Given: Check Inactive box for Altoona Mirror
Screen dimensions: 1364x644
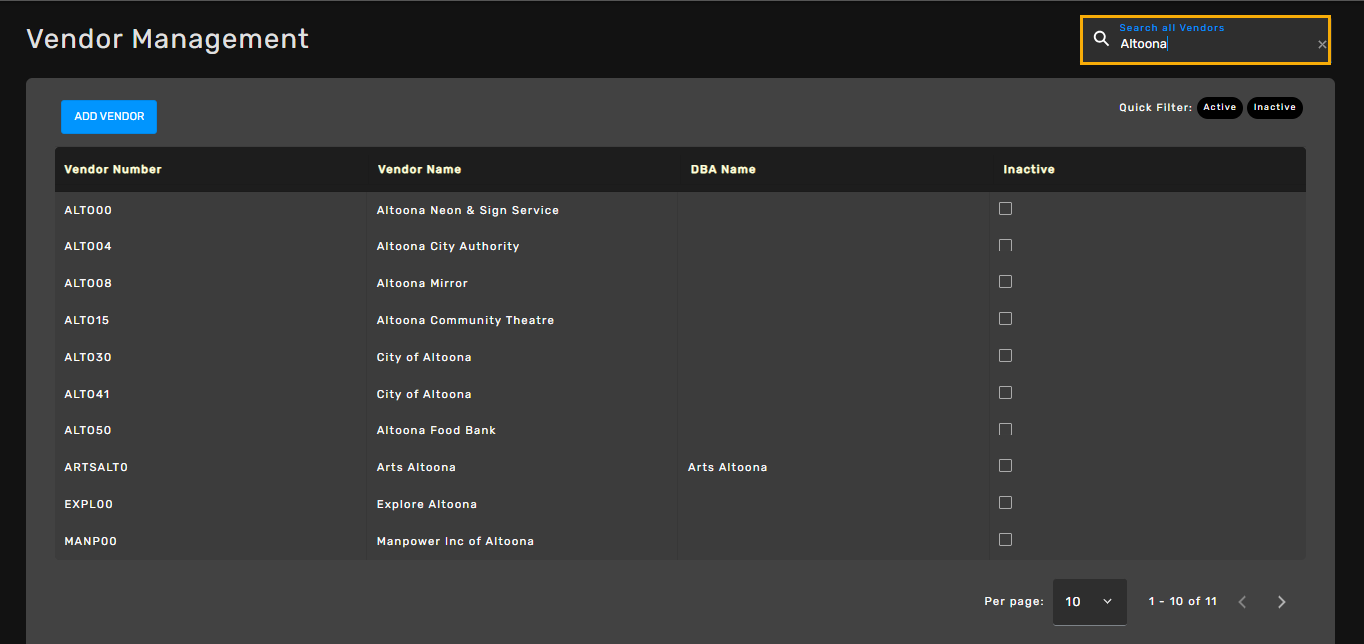Looking at the screenshot, I should tap(1005, 282).
